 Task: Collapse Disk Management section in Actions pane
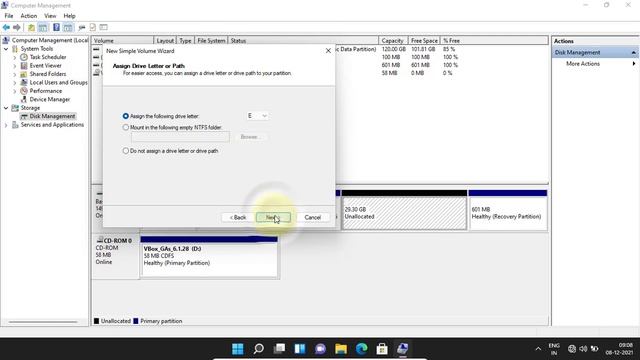point(633,53)
